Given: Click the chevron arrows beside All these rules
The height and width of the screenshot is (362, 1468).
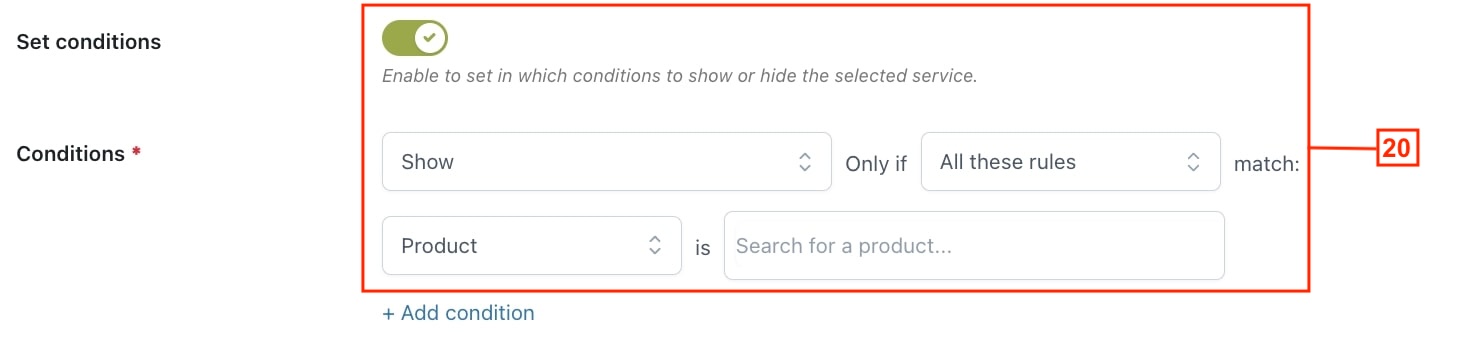Looking at the screenshot, I should 1193,162.
